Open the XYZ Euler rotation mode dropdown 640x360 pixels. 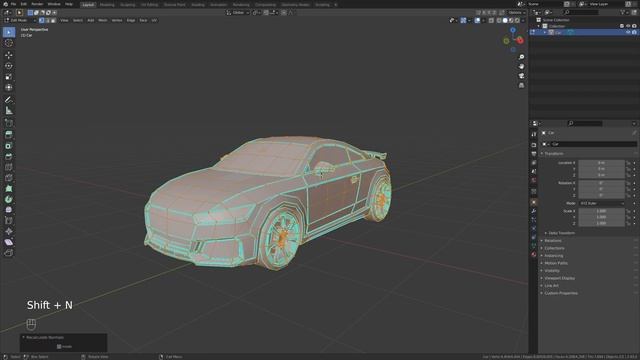point(602,203)
